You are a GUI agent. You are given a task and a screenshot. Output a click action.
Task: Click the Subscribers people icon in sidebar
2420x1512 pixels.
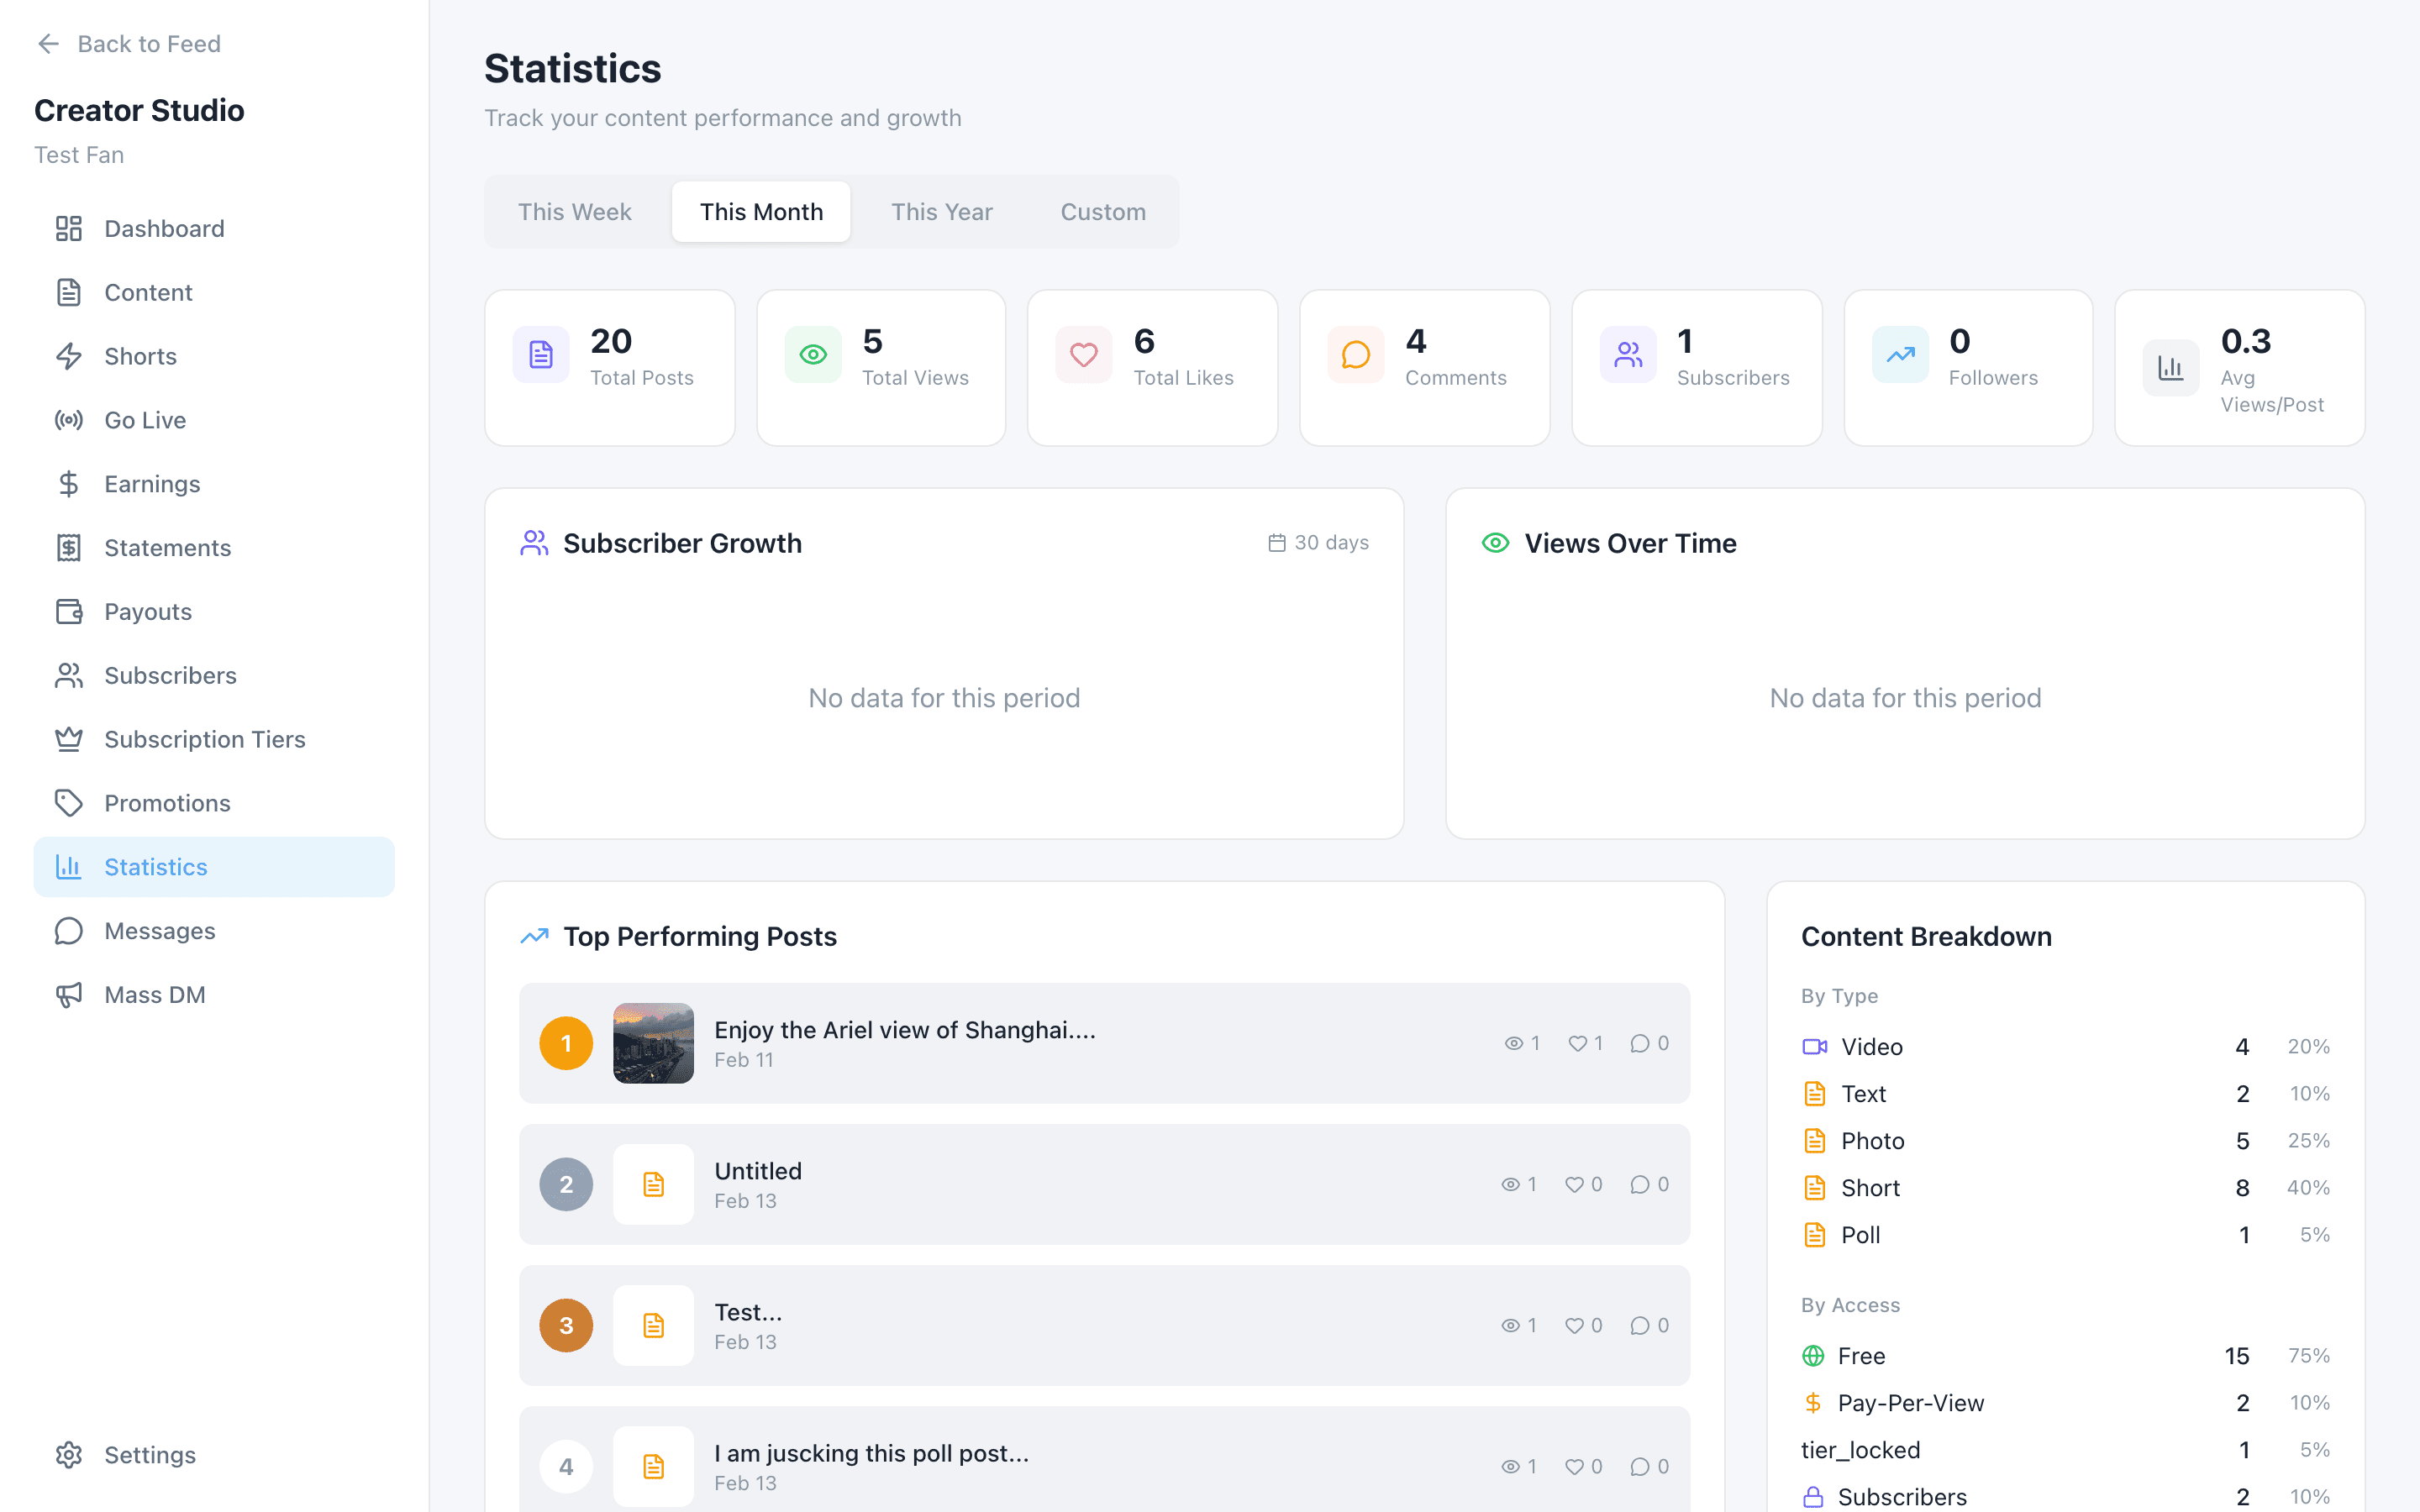68,676
